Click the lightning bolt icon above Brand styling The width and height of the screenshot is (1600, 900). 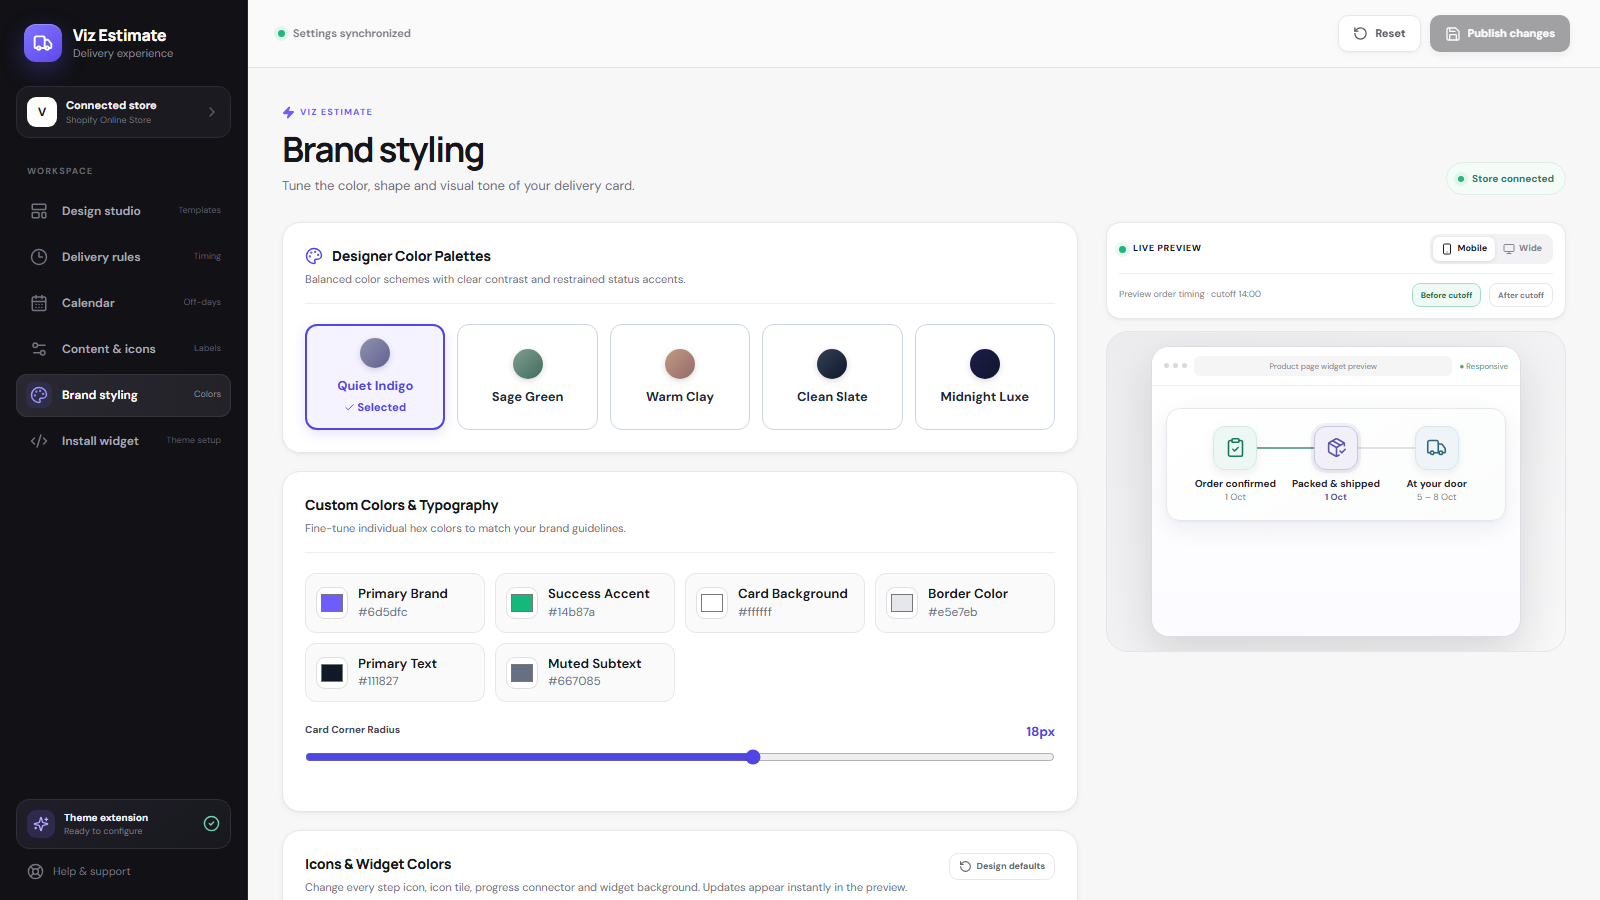[x=289, y=112]
